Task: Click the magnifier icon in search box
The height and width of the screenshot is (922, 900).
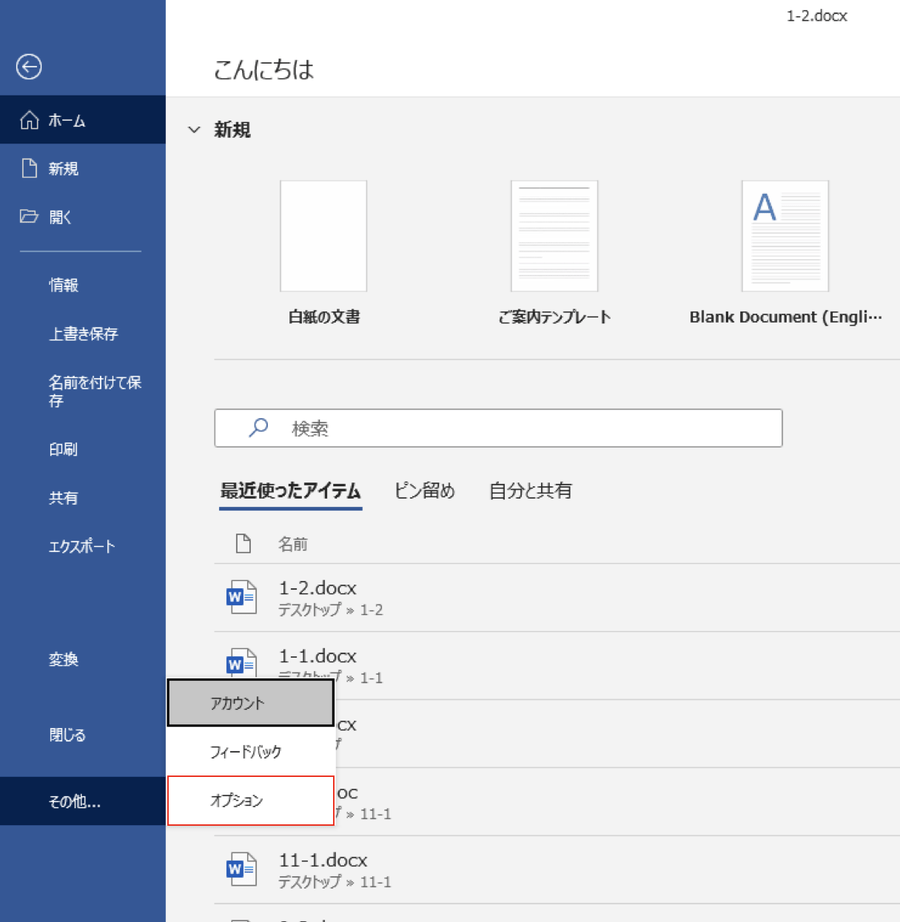Action: point(258,427)
